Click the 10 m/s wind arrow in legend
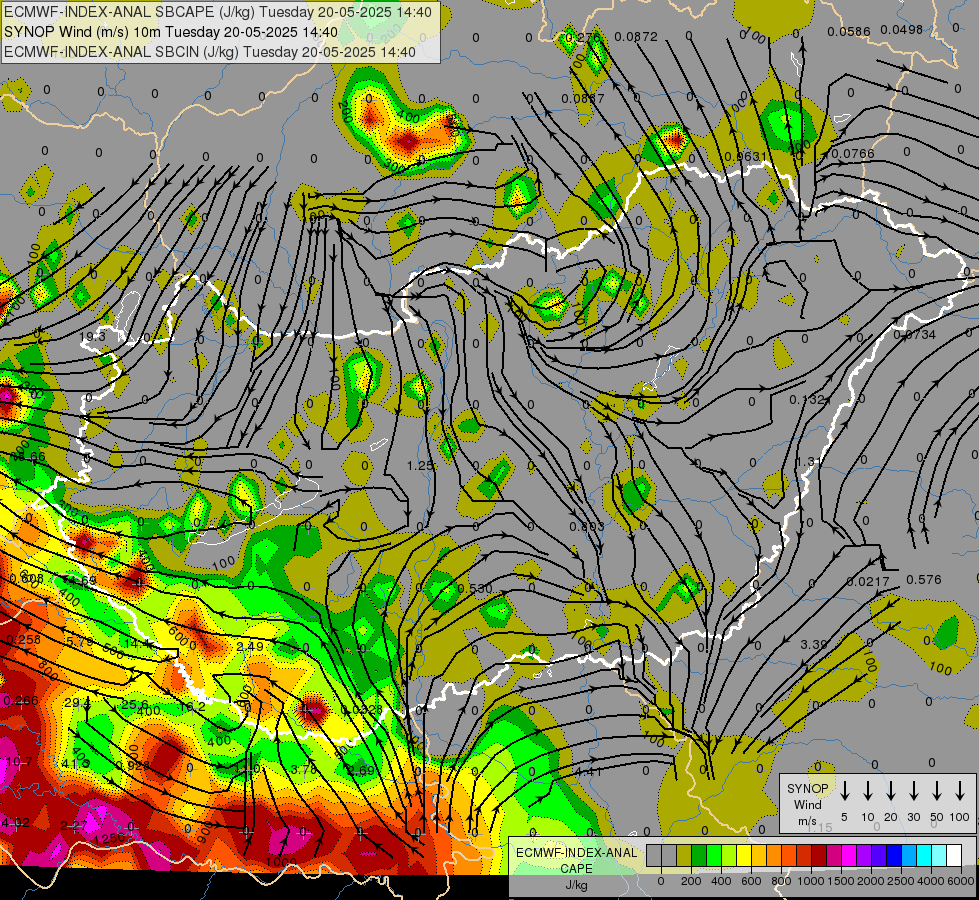This screenshot has width=979, height=900. click(x=867, y=791)
